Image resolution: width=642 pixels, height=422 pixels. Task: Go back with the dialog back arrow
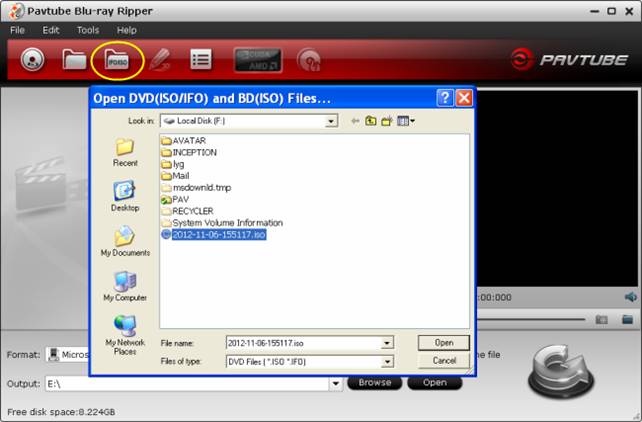coord(355,121)
